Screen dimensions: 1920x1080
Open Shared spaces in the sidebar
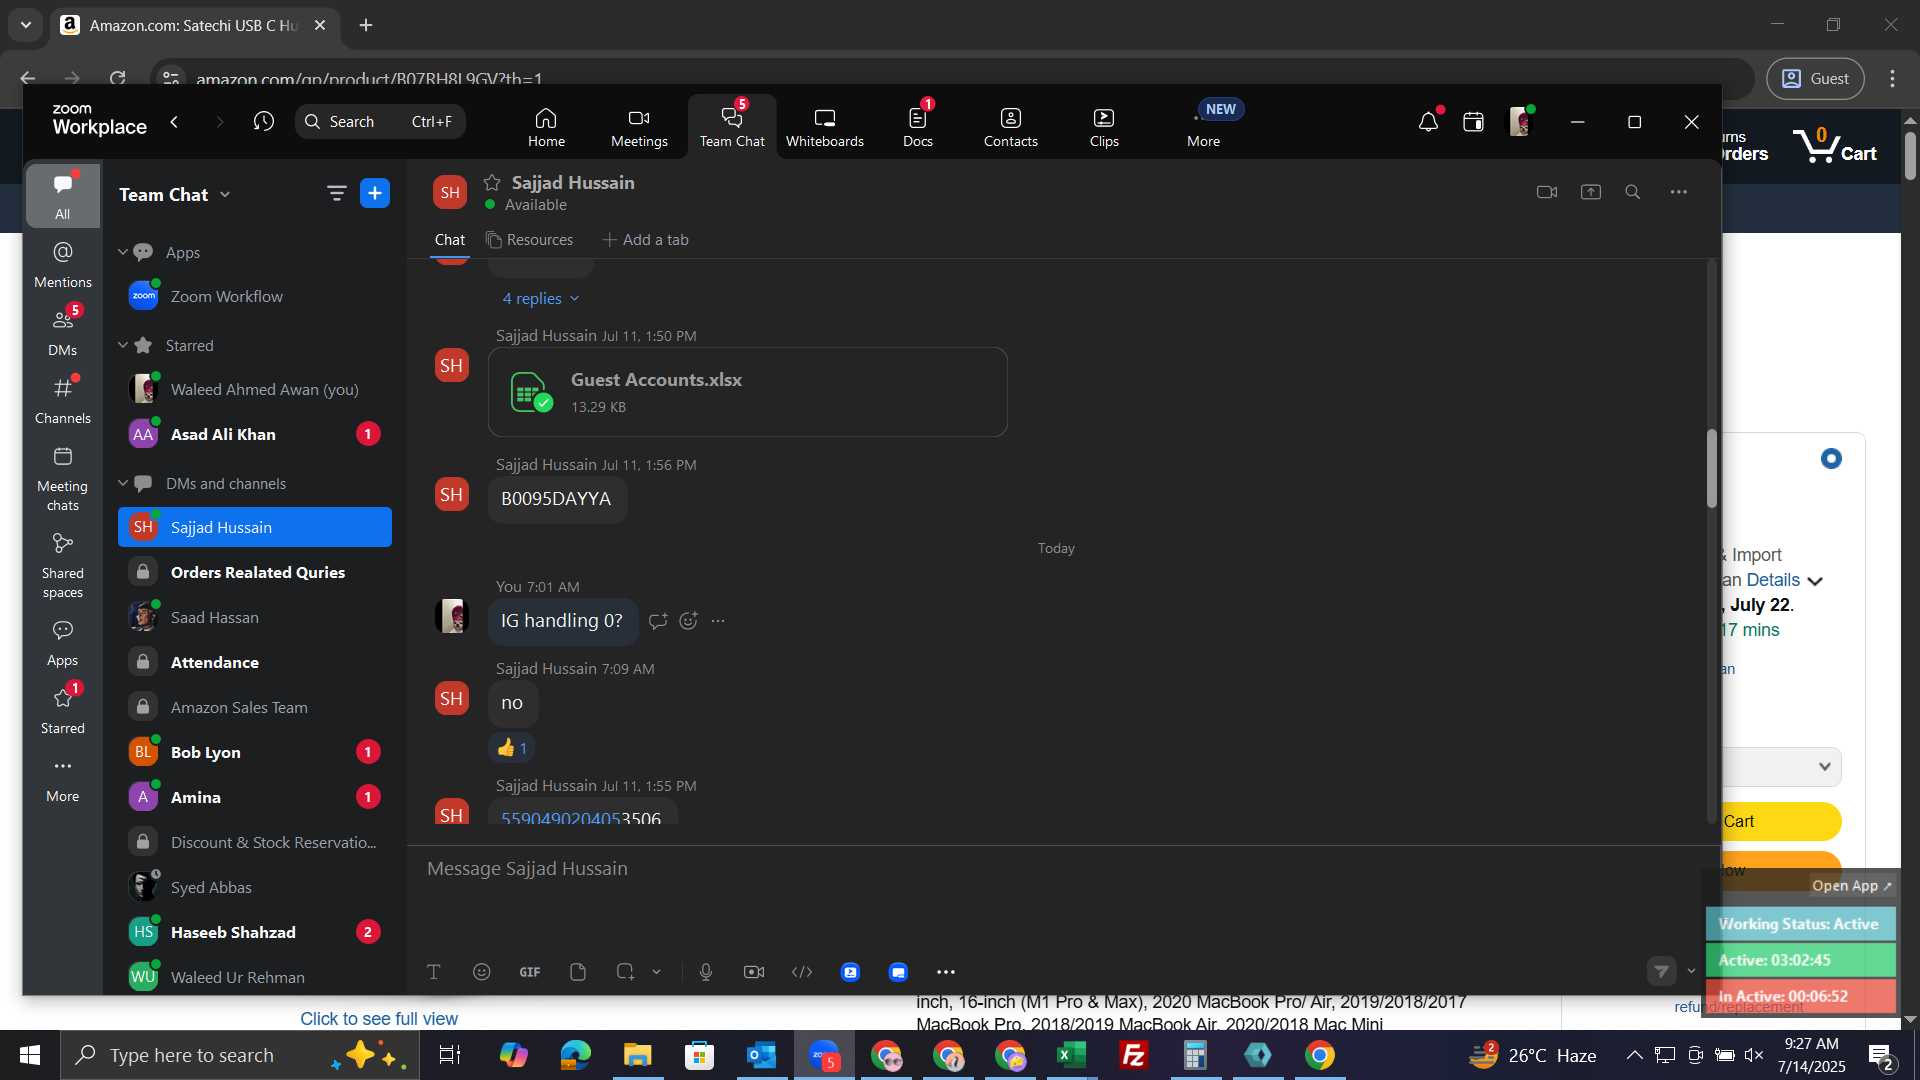[62, 565]
